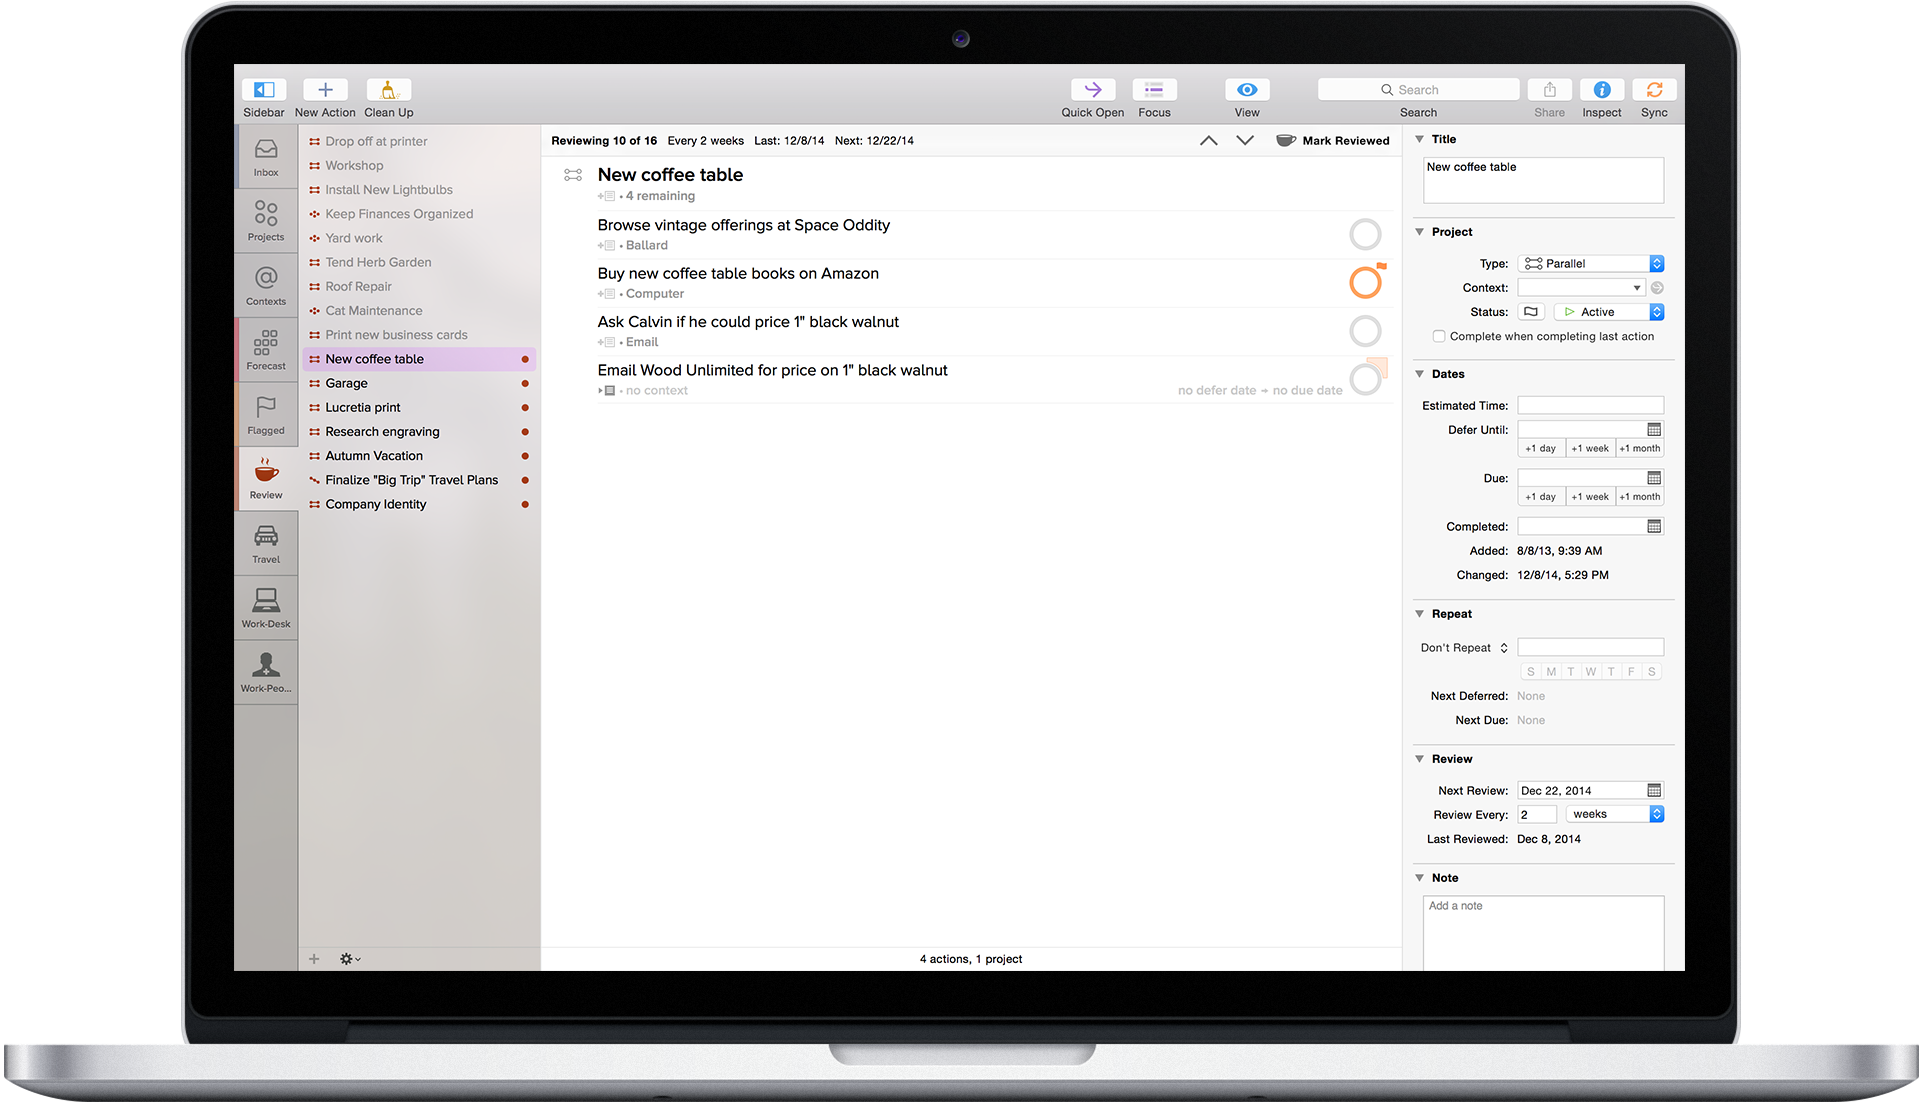Open the Contexts tab in sidebar
The height and width of the screenshot is (1102, 1920).
coord(266,284)
